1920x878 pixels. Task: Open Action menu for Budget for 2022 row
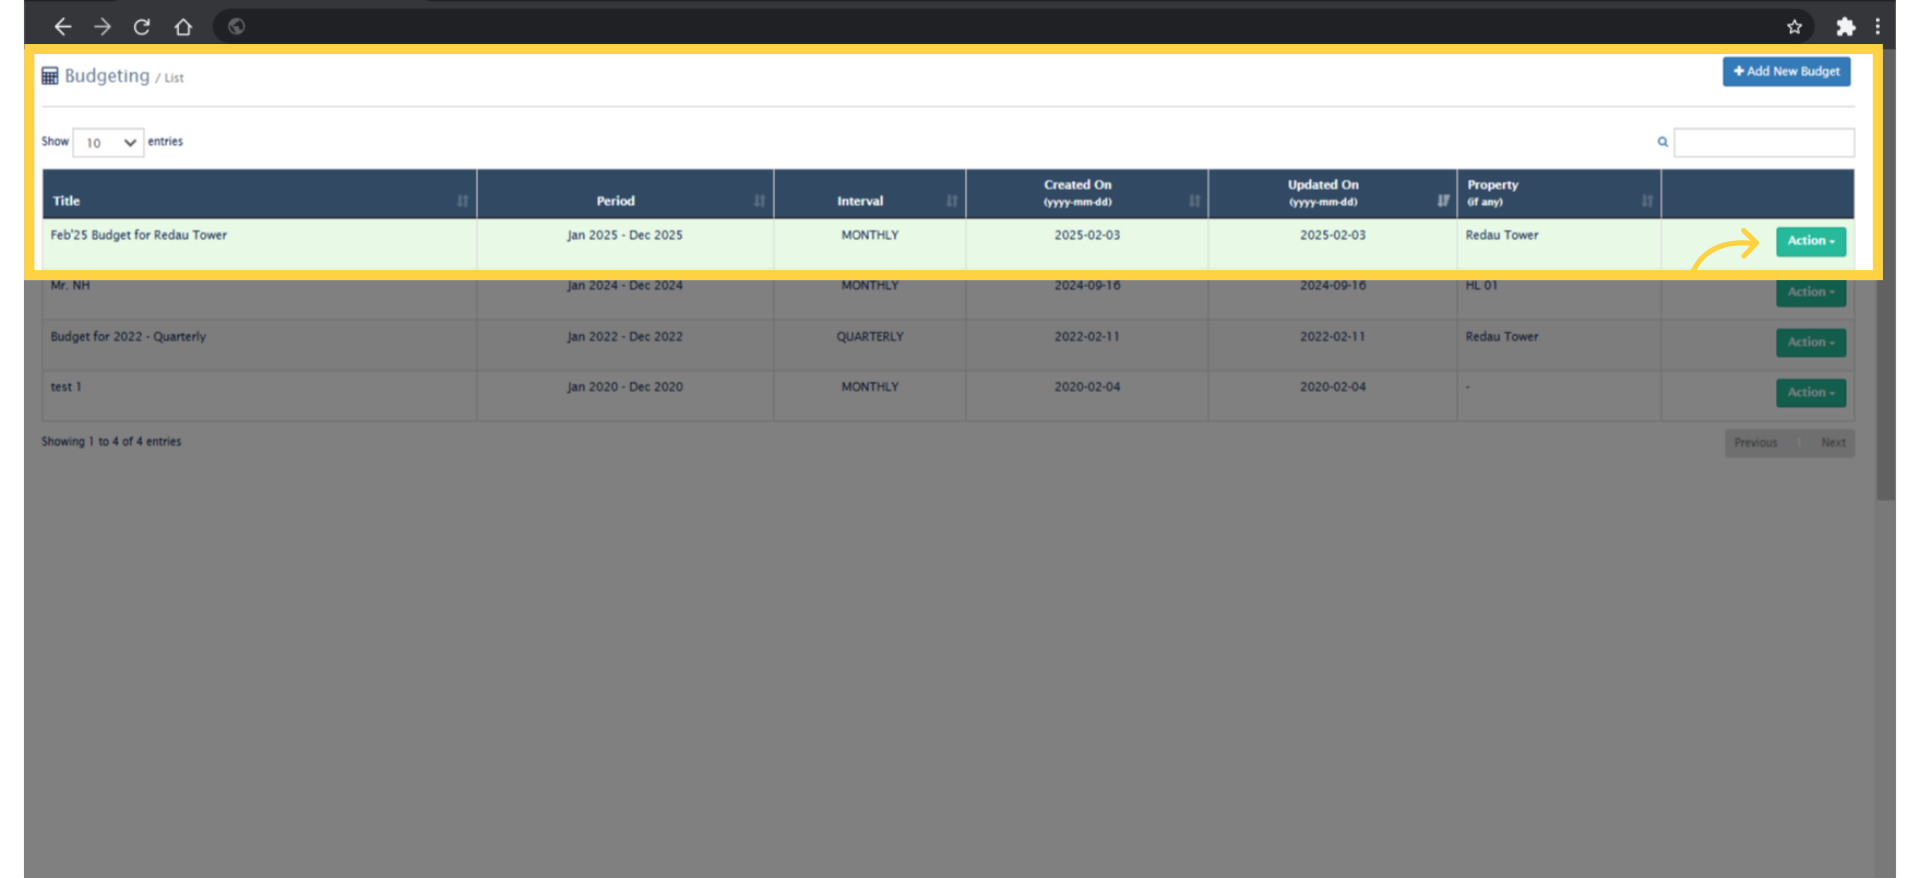(x=1810, y=342)
